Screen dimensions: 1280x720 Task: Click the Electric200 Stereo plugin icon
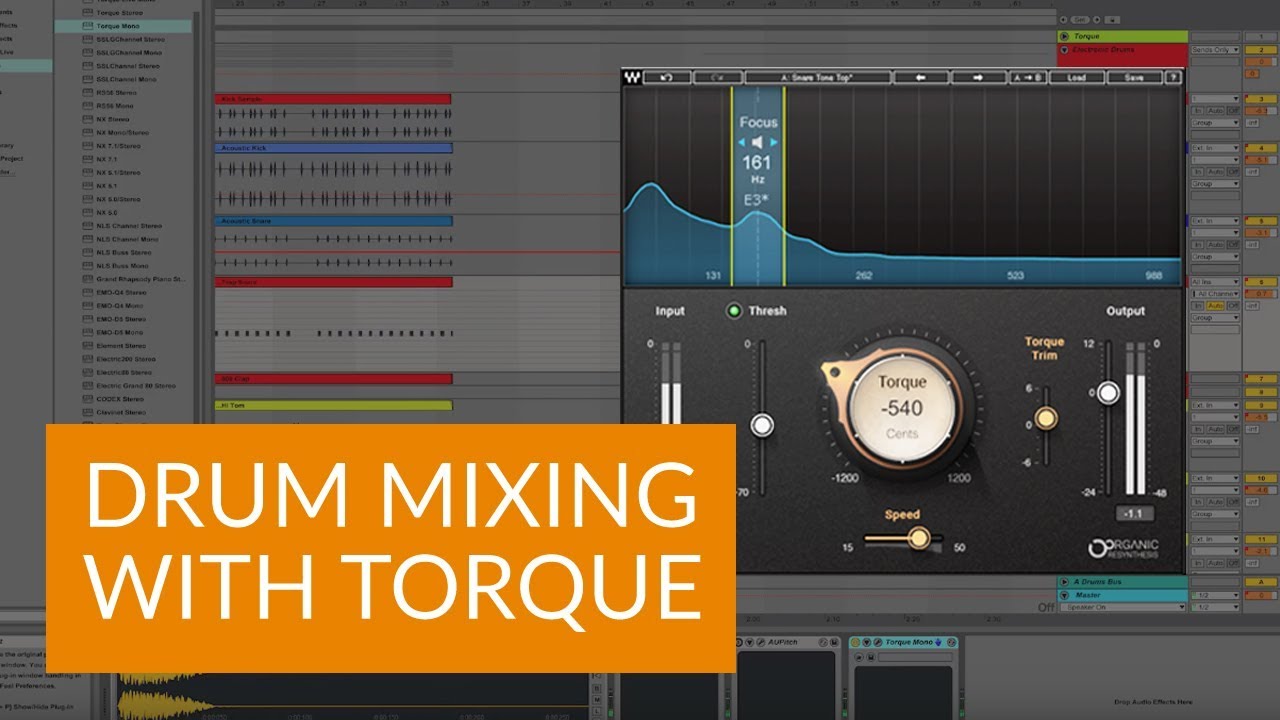[88, 359]
